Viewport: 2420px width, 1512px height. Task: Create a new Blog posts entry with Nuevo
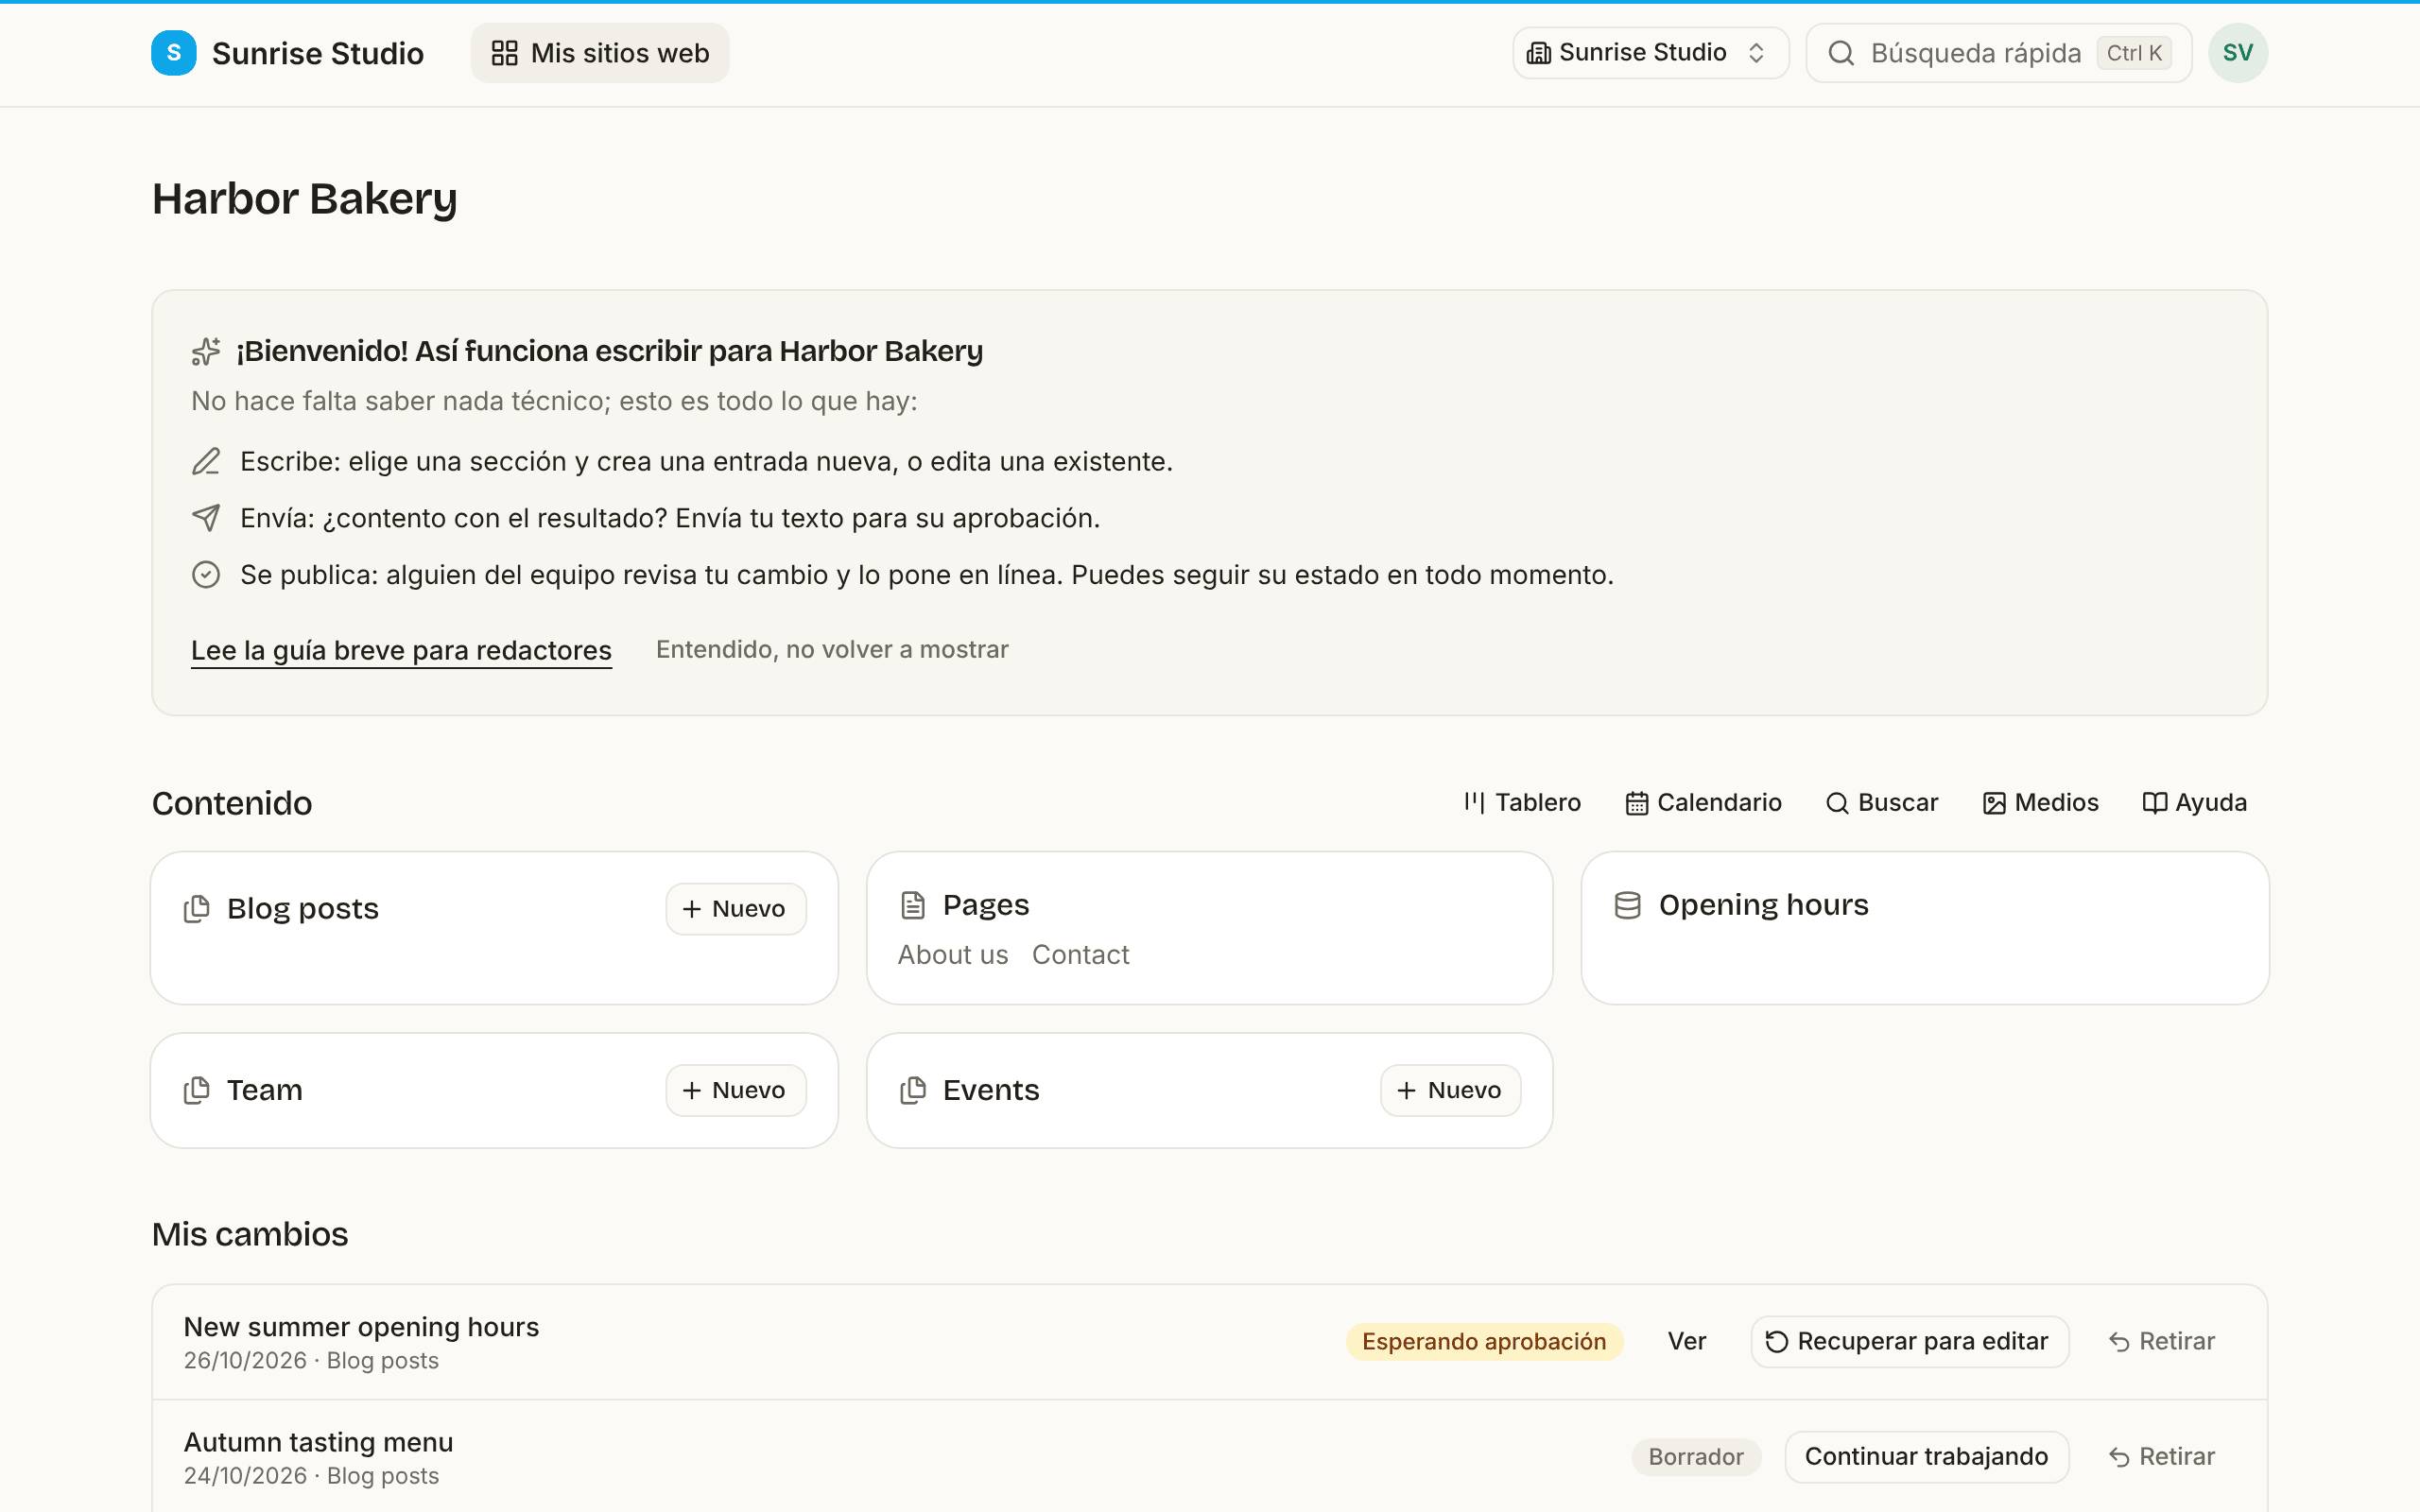click(735, 909)
